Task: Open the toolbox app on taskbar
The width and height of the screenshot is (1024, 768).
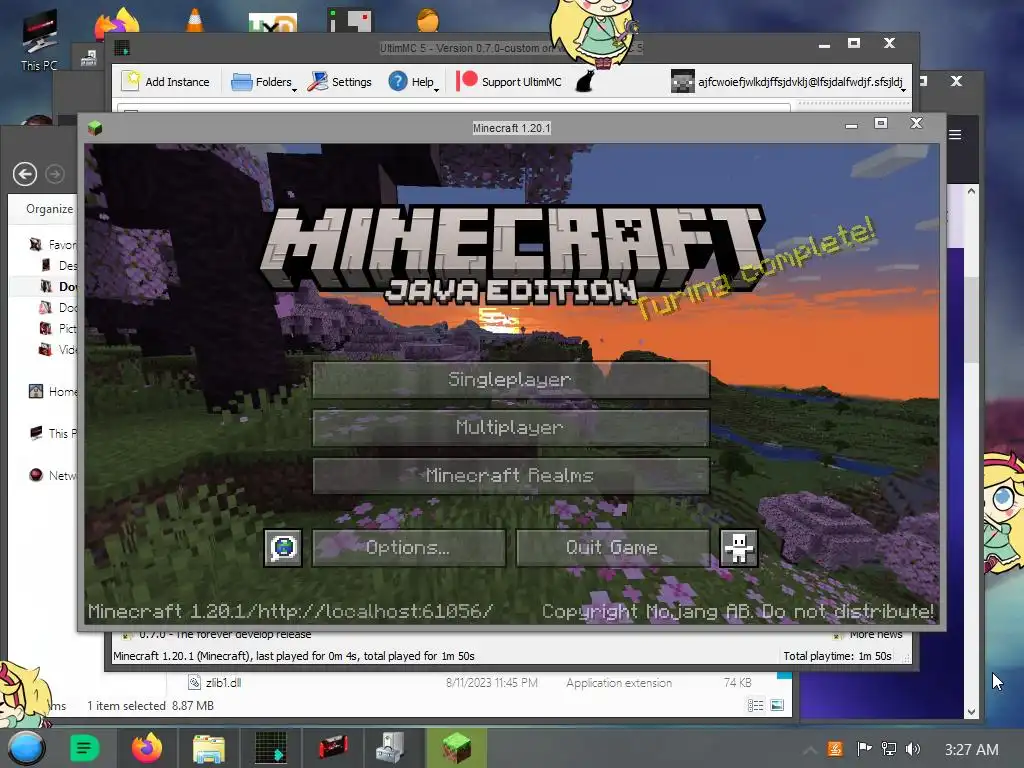Action: [391, 748]
